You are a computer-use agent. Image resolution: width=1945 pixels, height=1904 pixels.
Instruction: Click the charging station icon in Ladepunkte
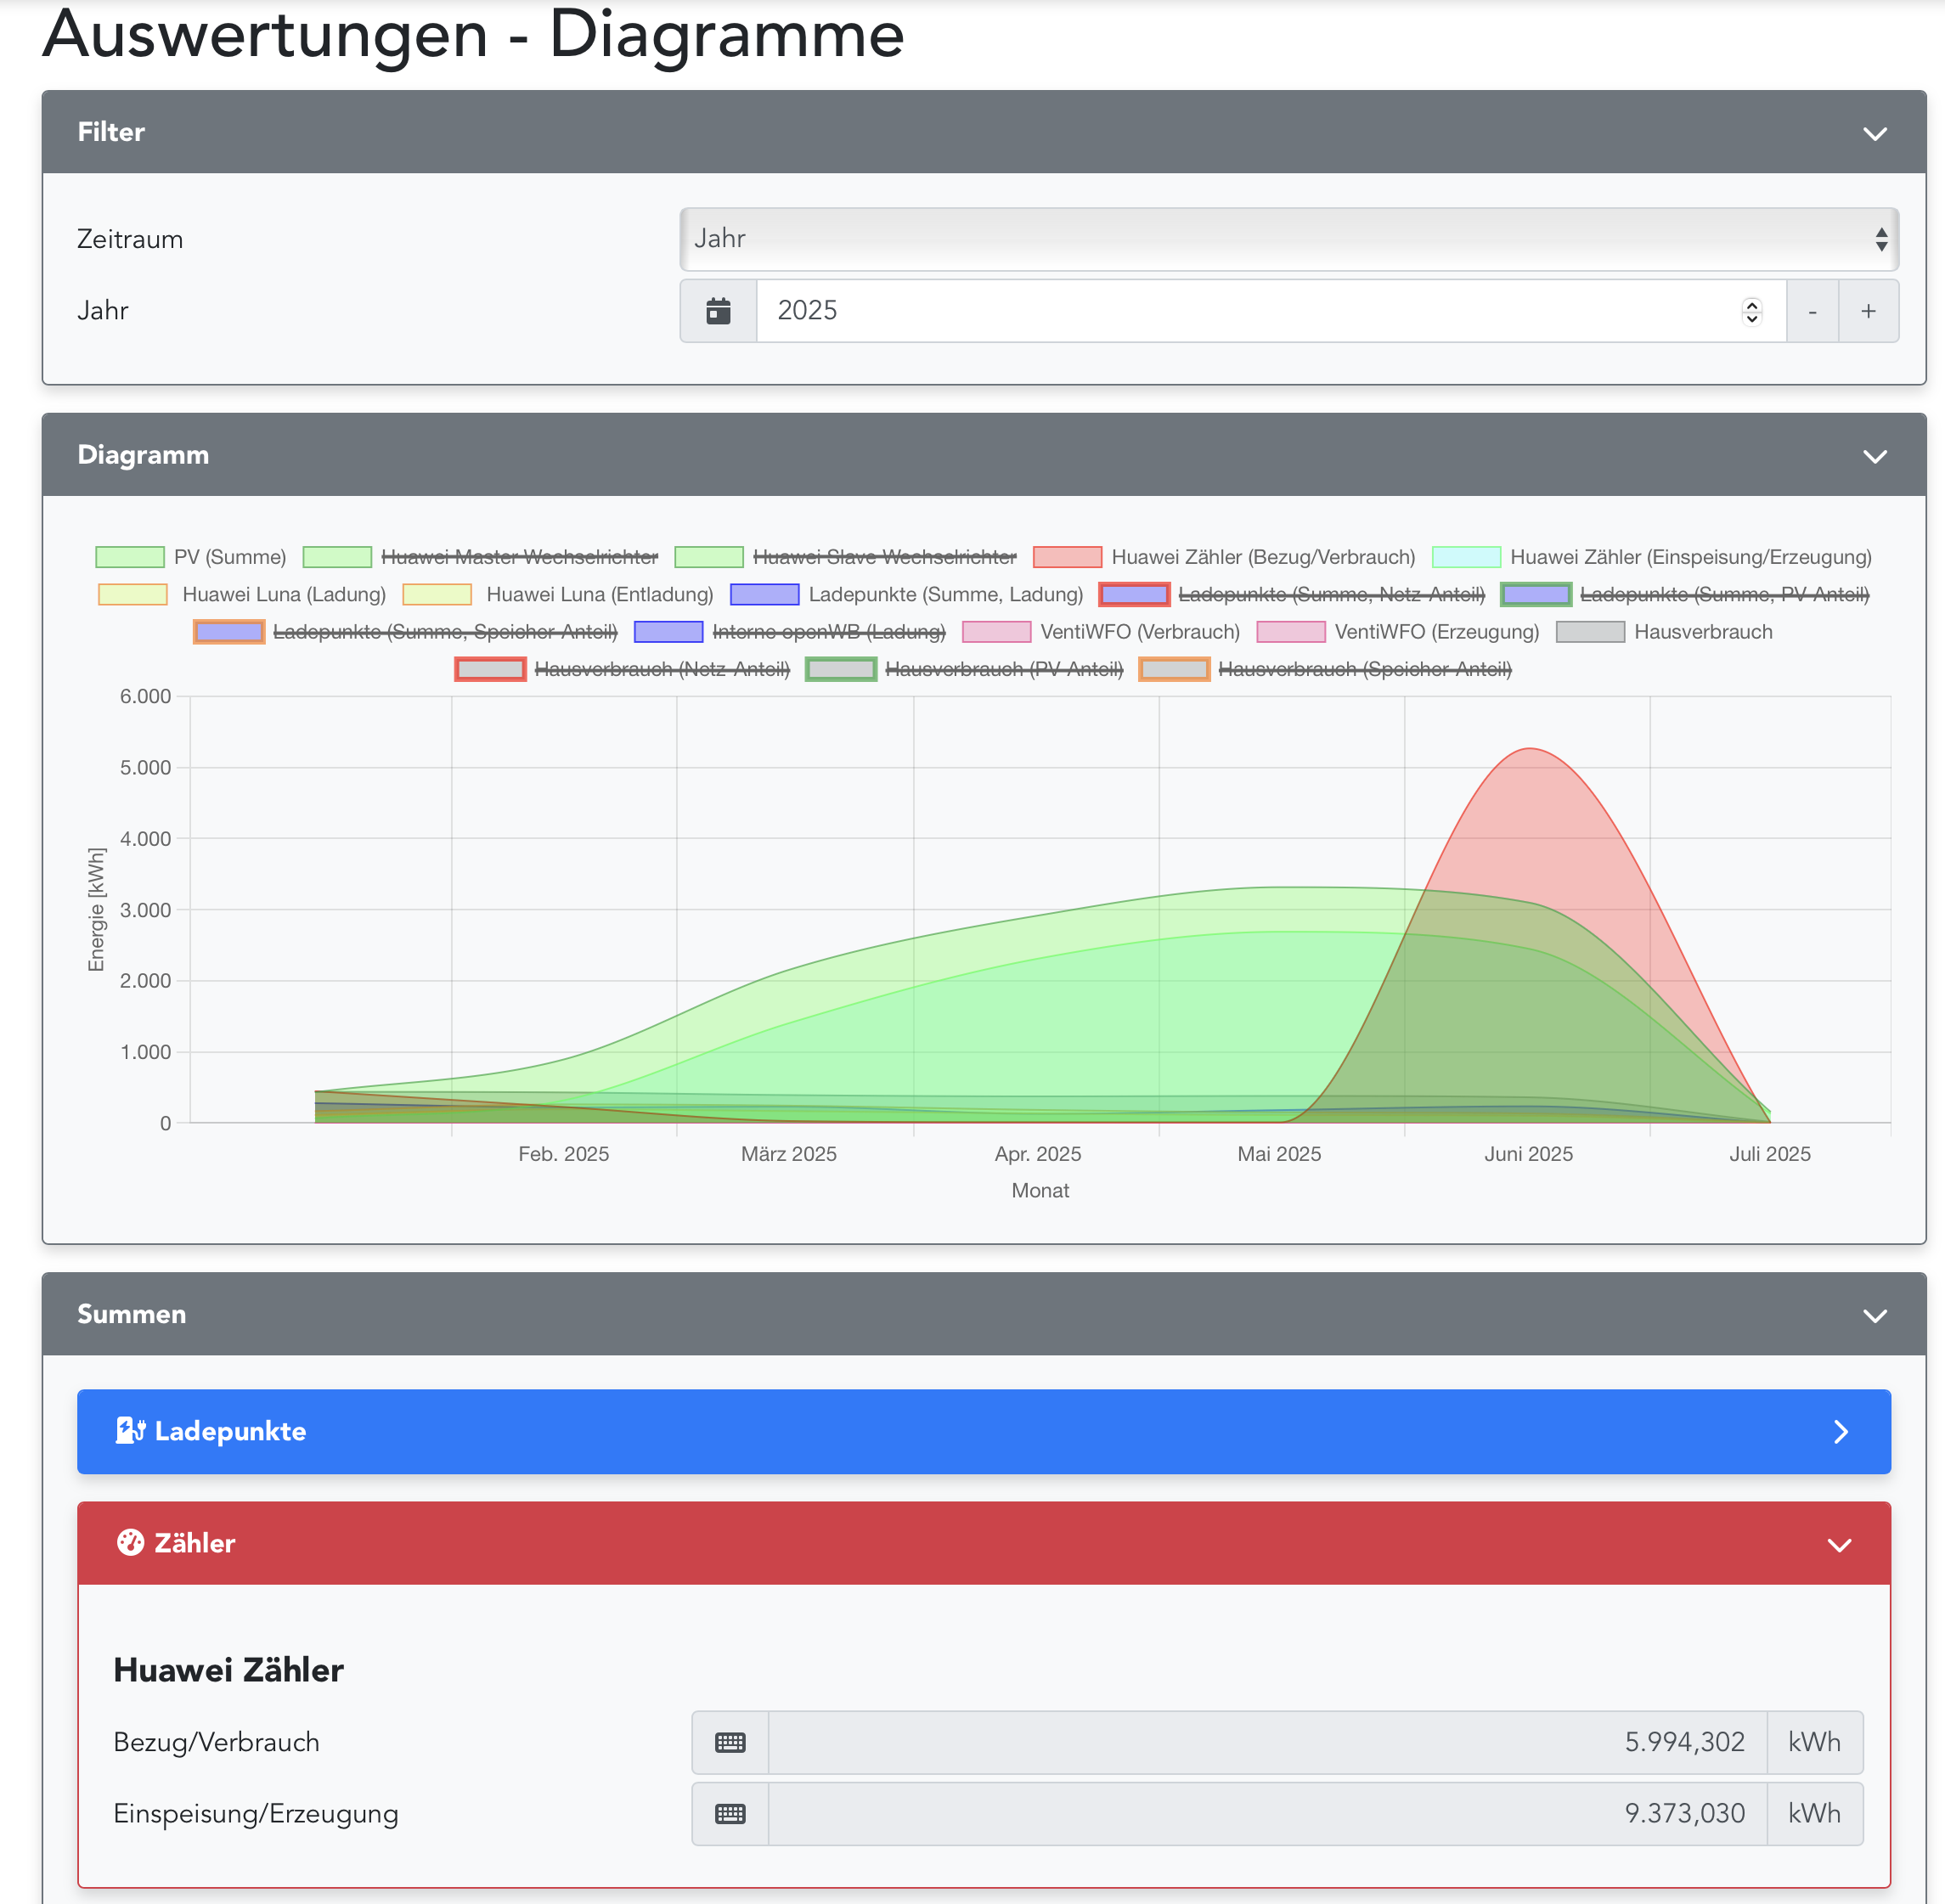click(x=130, y=1431)
